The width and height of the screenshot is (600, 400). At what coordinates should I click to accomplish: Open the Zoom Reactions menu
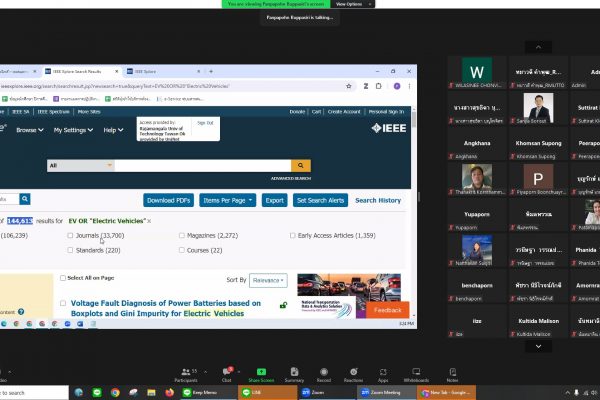pyautogui.click(x=354, y=375)
